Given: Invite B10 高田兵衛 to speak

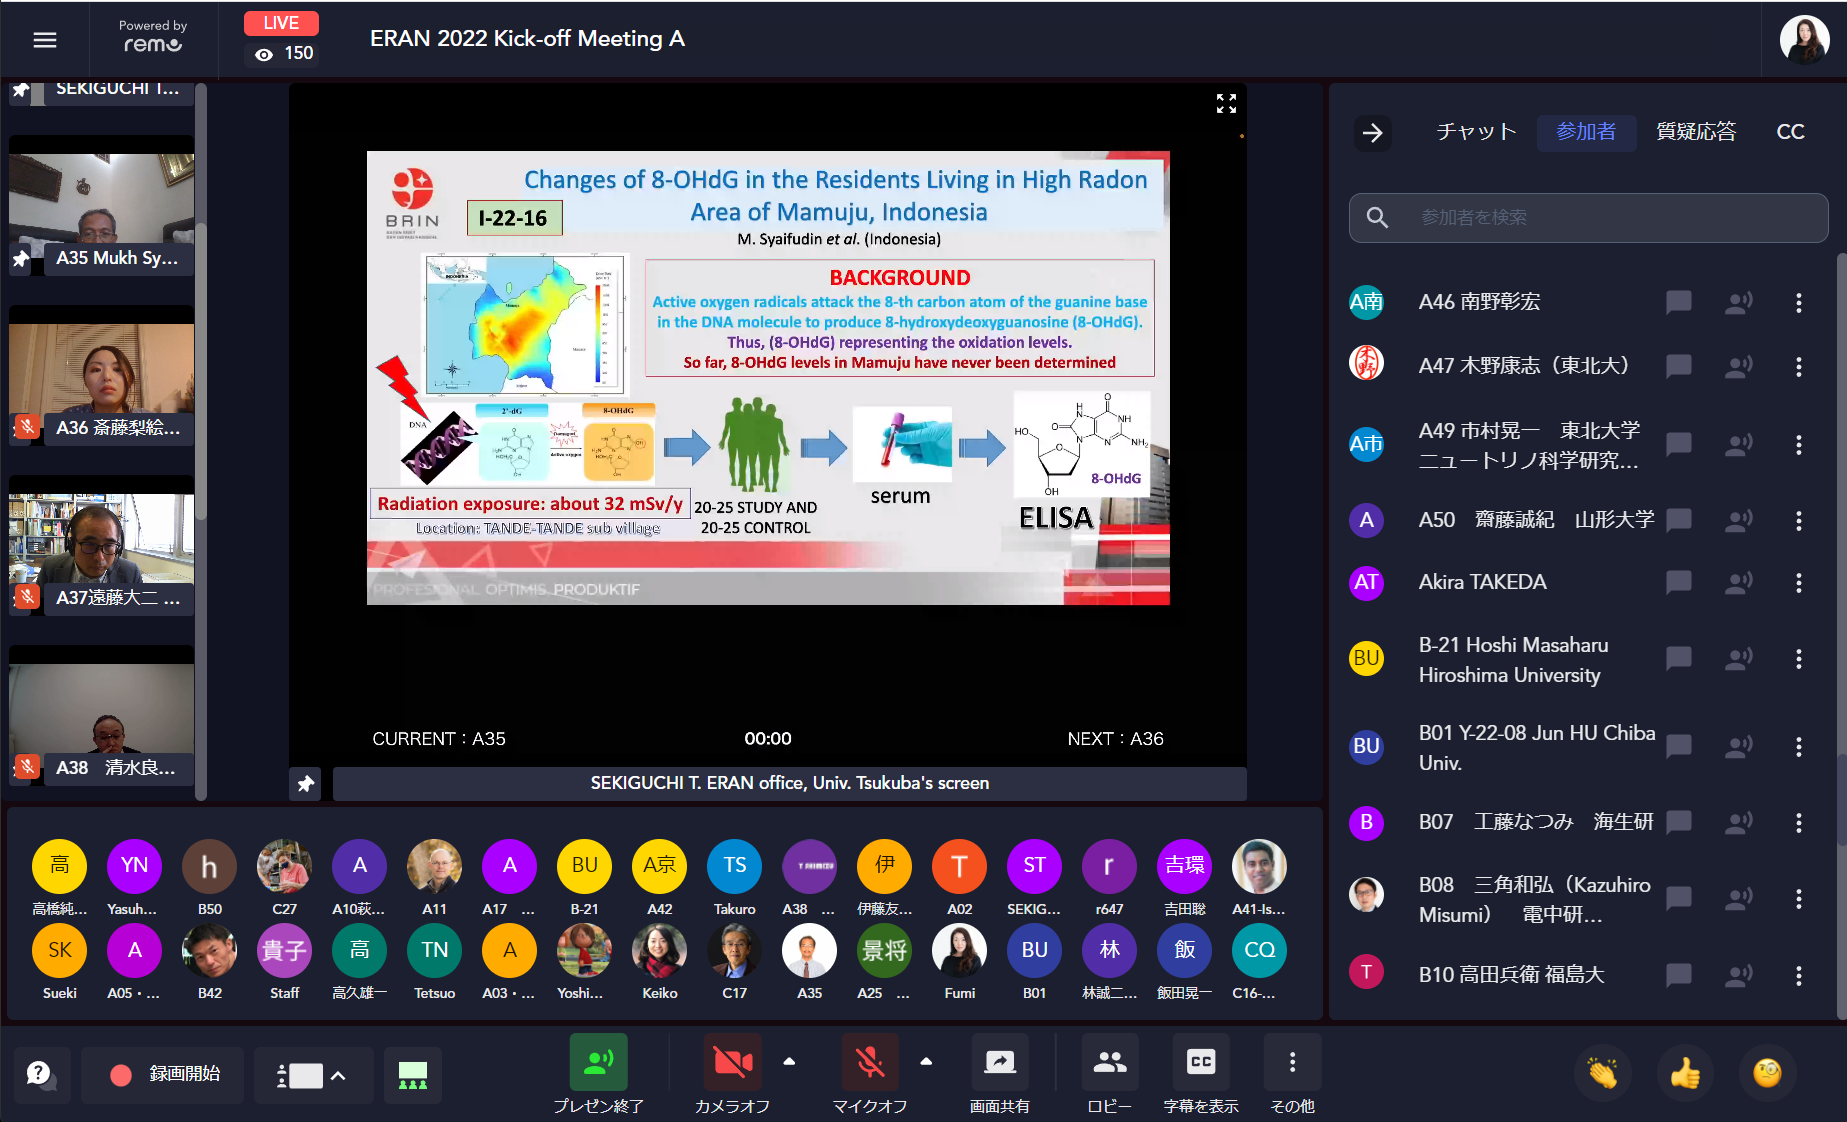Looking at the screenshot, I should [1739, 975].
